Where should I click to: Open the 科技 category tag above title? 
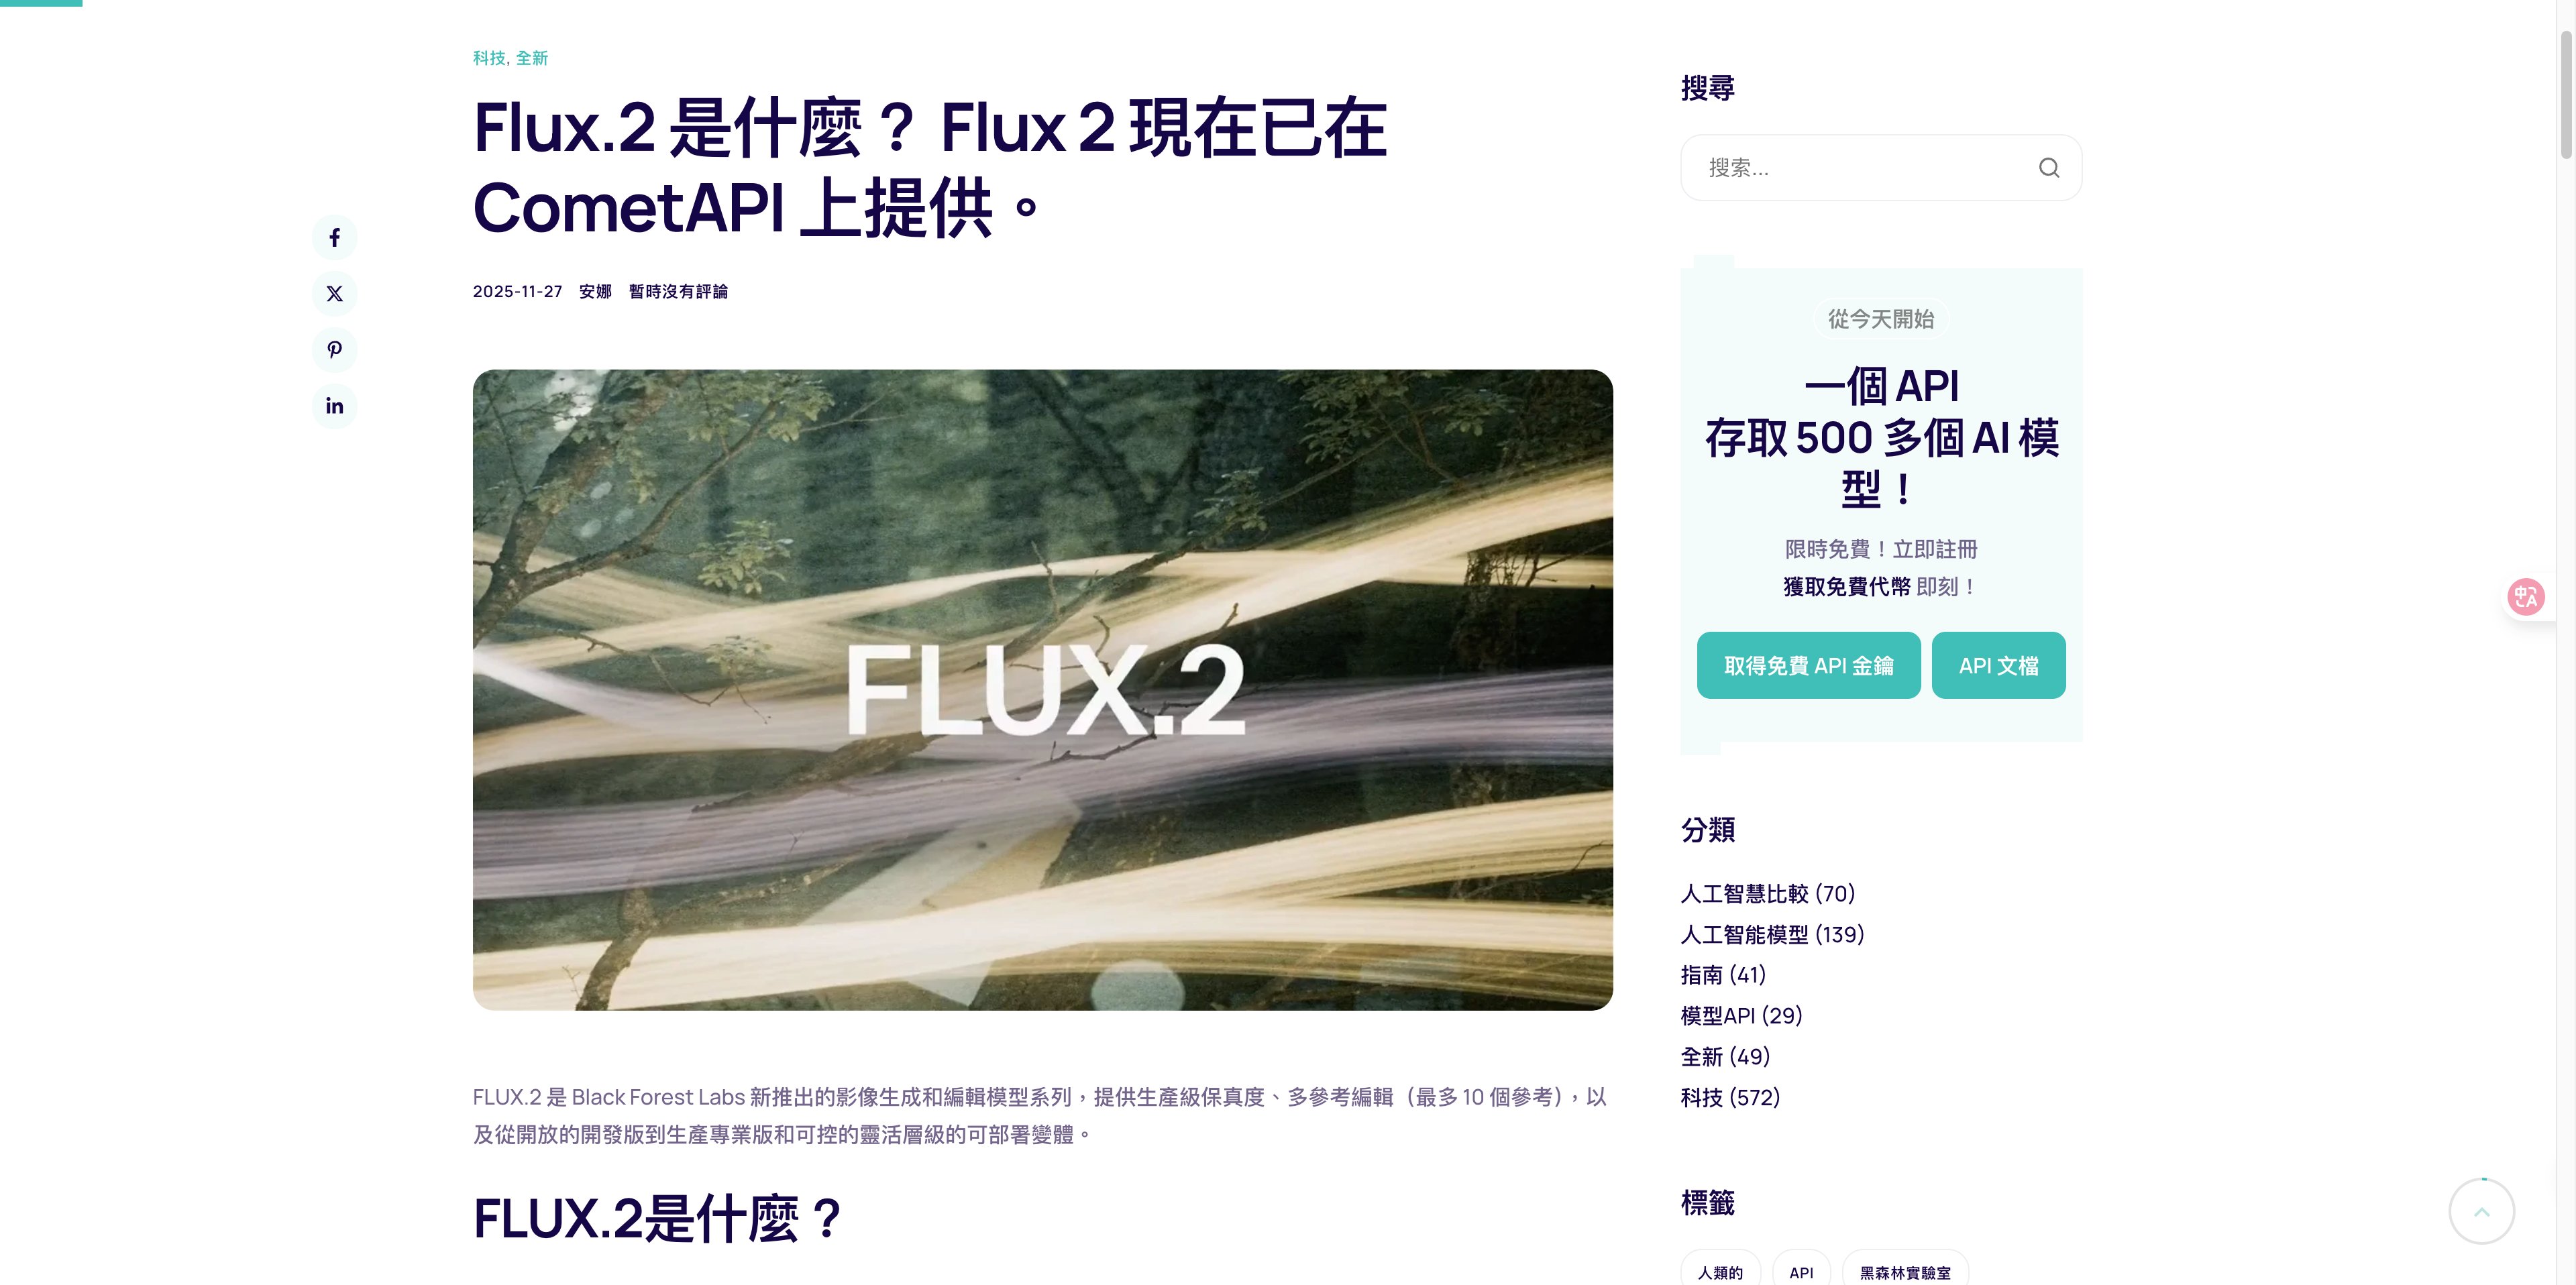click(x=489, y=58)
